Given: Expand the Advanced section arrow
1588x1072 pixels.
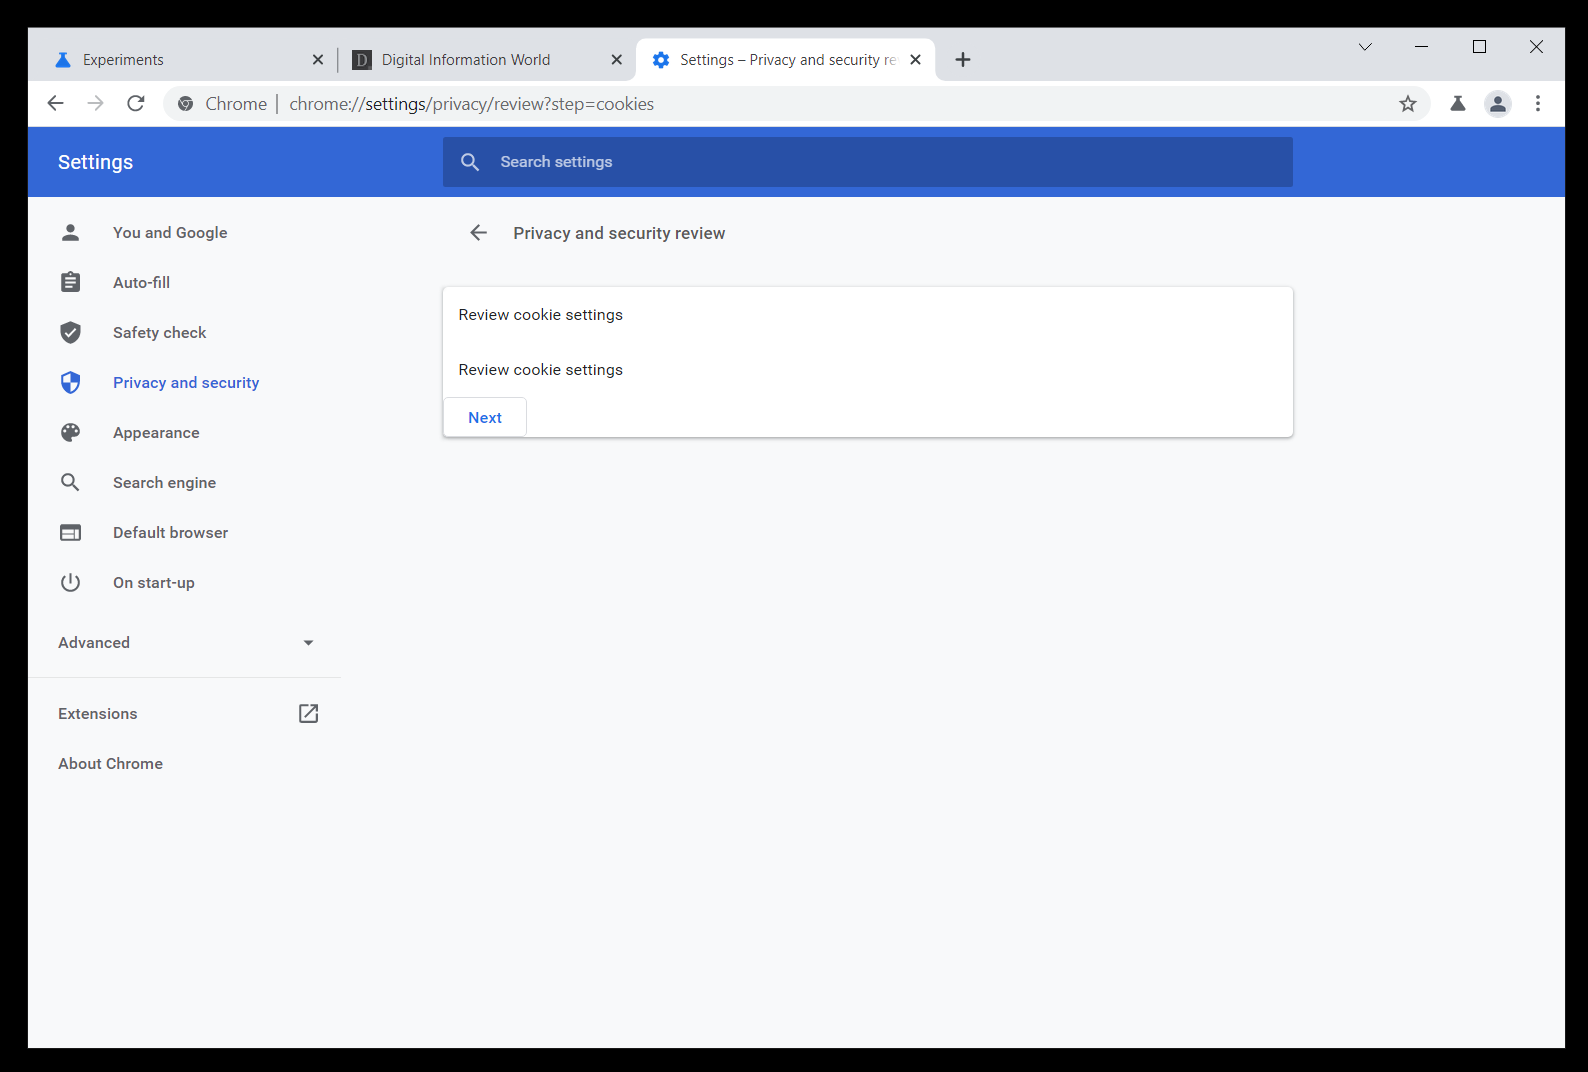Looking at the screenshot, I should (308, 643).
